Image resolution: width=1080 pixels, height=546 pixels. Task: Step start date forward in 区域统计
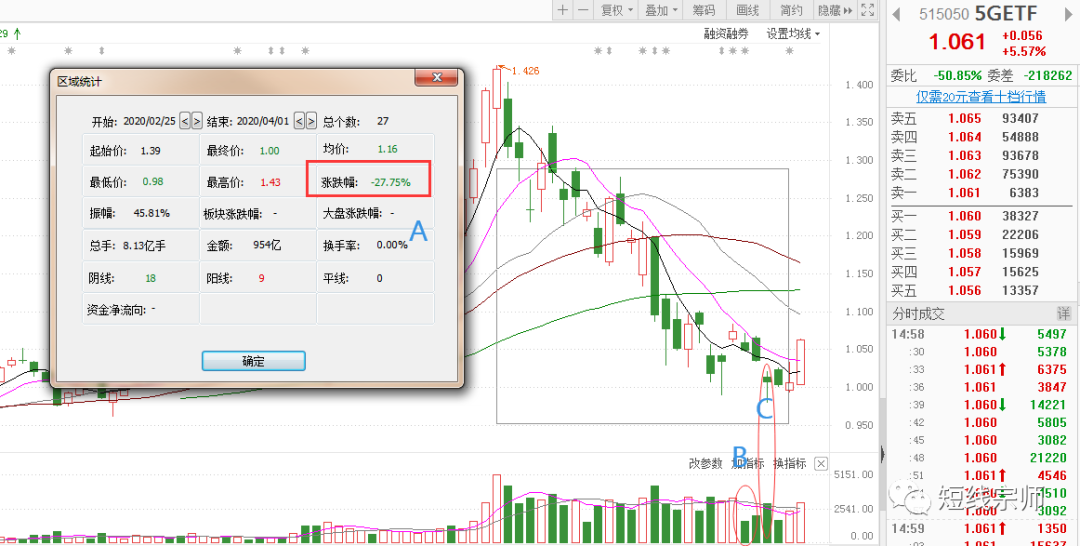pos(196,121)
